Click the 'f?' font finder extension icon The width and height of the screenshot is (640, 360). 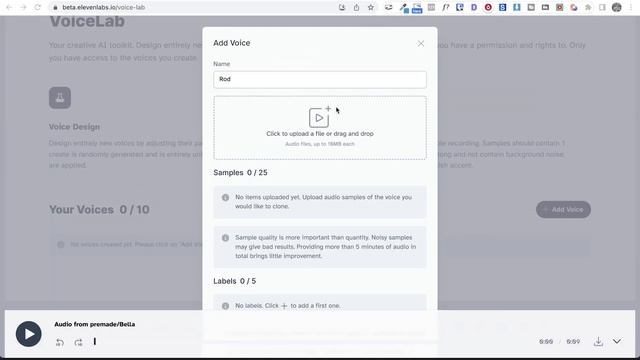point(446,7)
